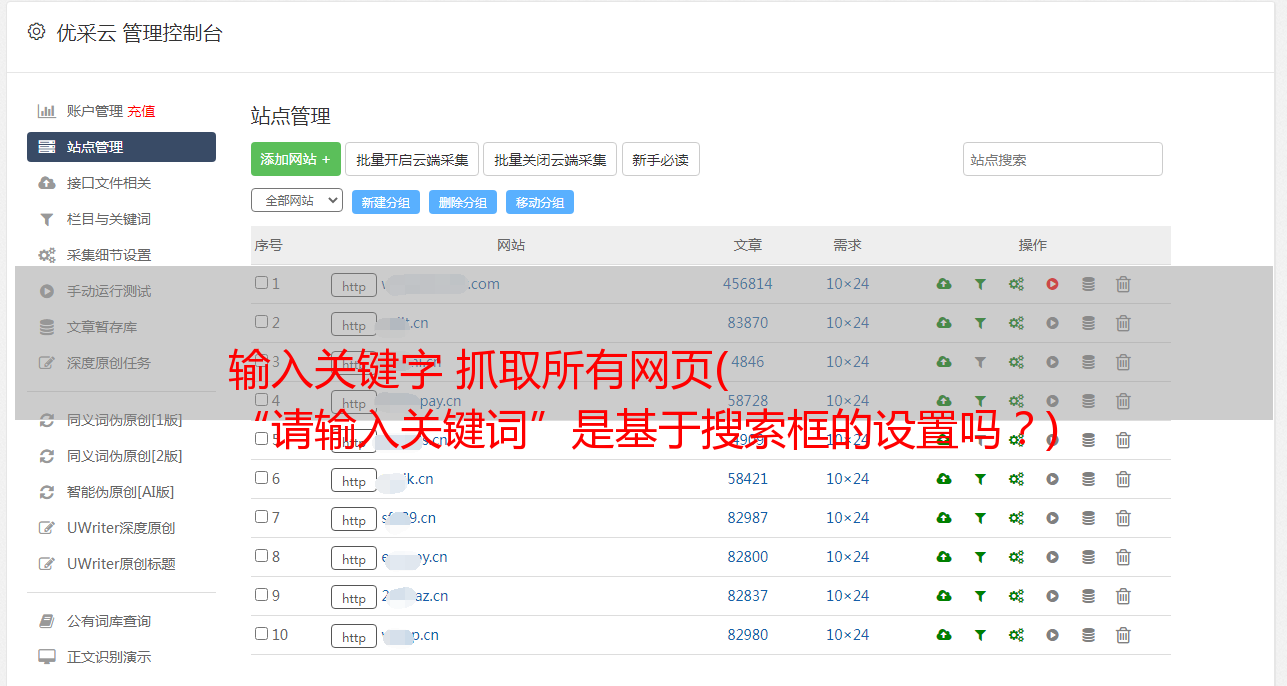This screenshot has height=686, width=1287.
Task: Click the green 添加网站 + button
Action: pos(295,160)
